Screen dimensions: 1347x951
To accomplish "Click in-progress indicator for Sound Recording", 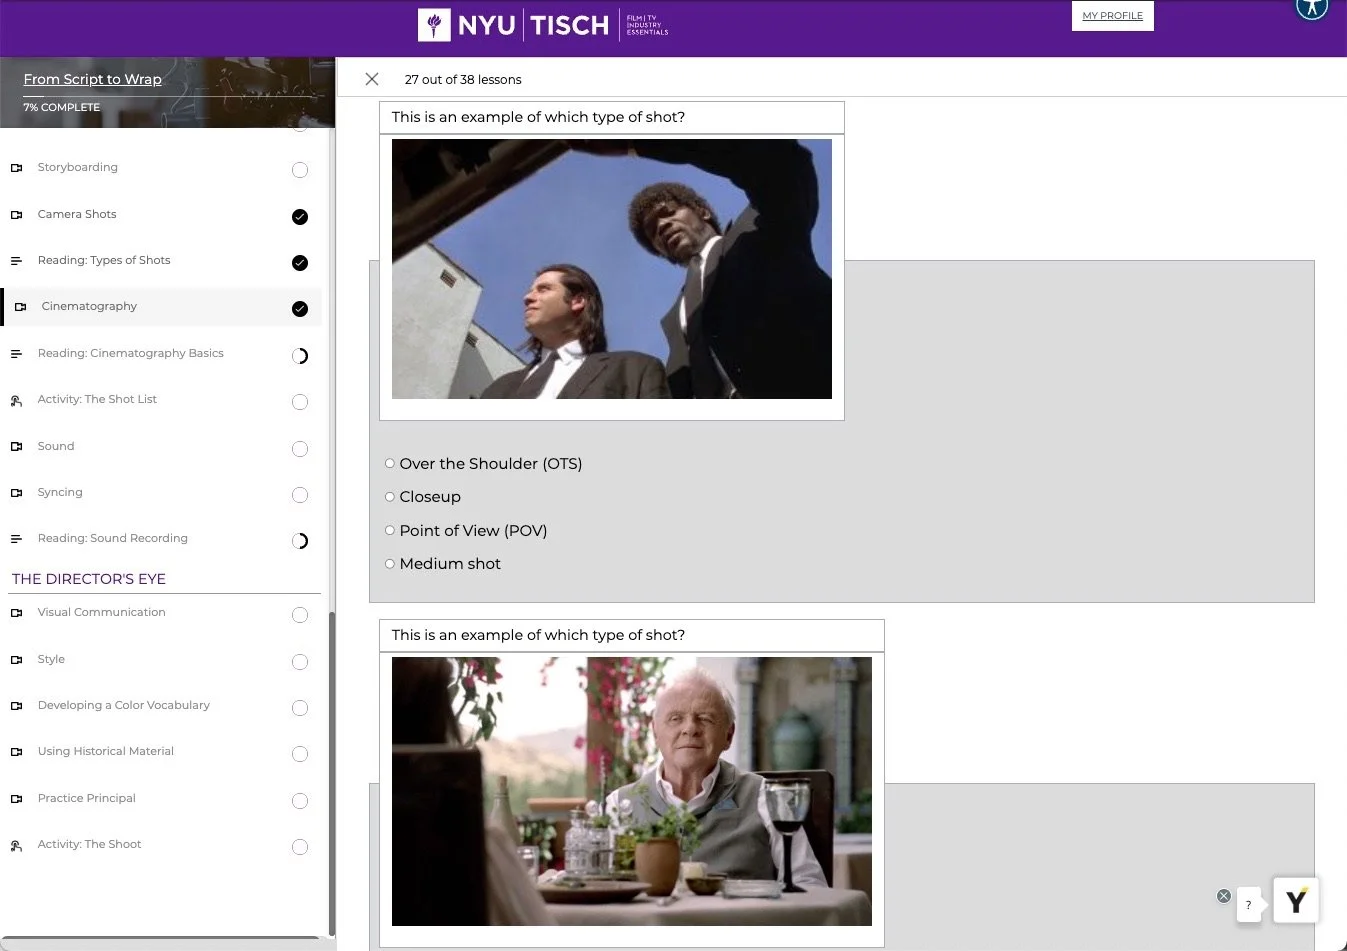I will coord(300,541).
